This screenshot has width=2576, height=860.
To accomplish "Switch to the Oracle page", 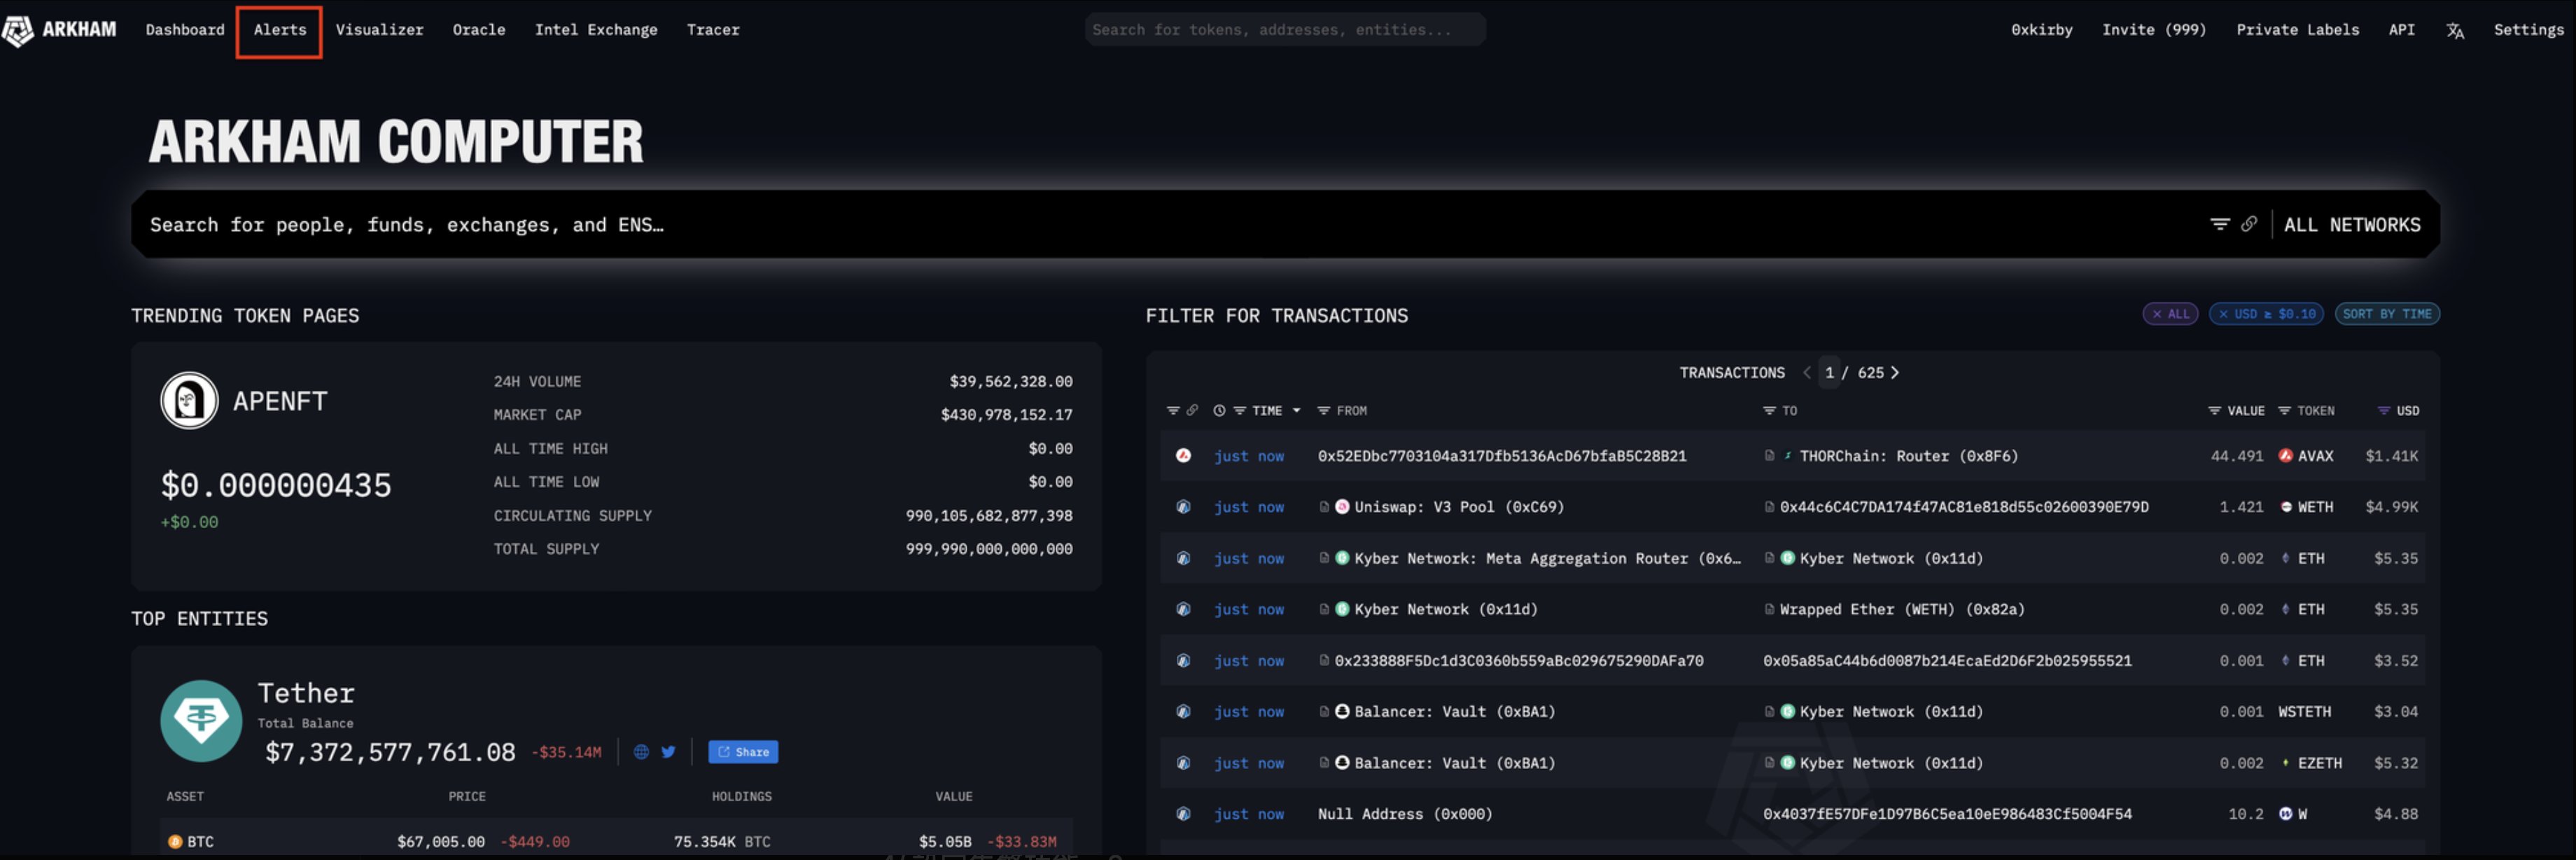I will [479, 30].
